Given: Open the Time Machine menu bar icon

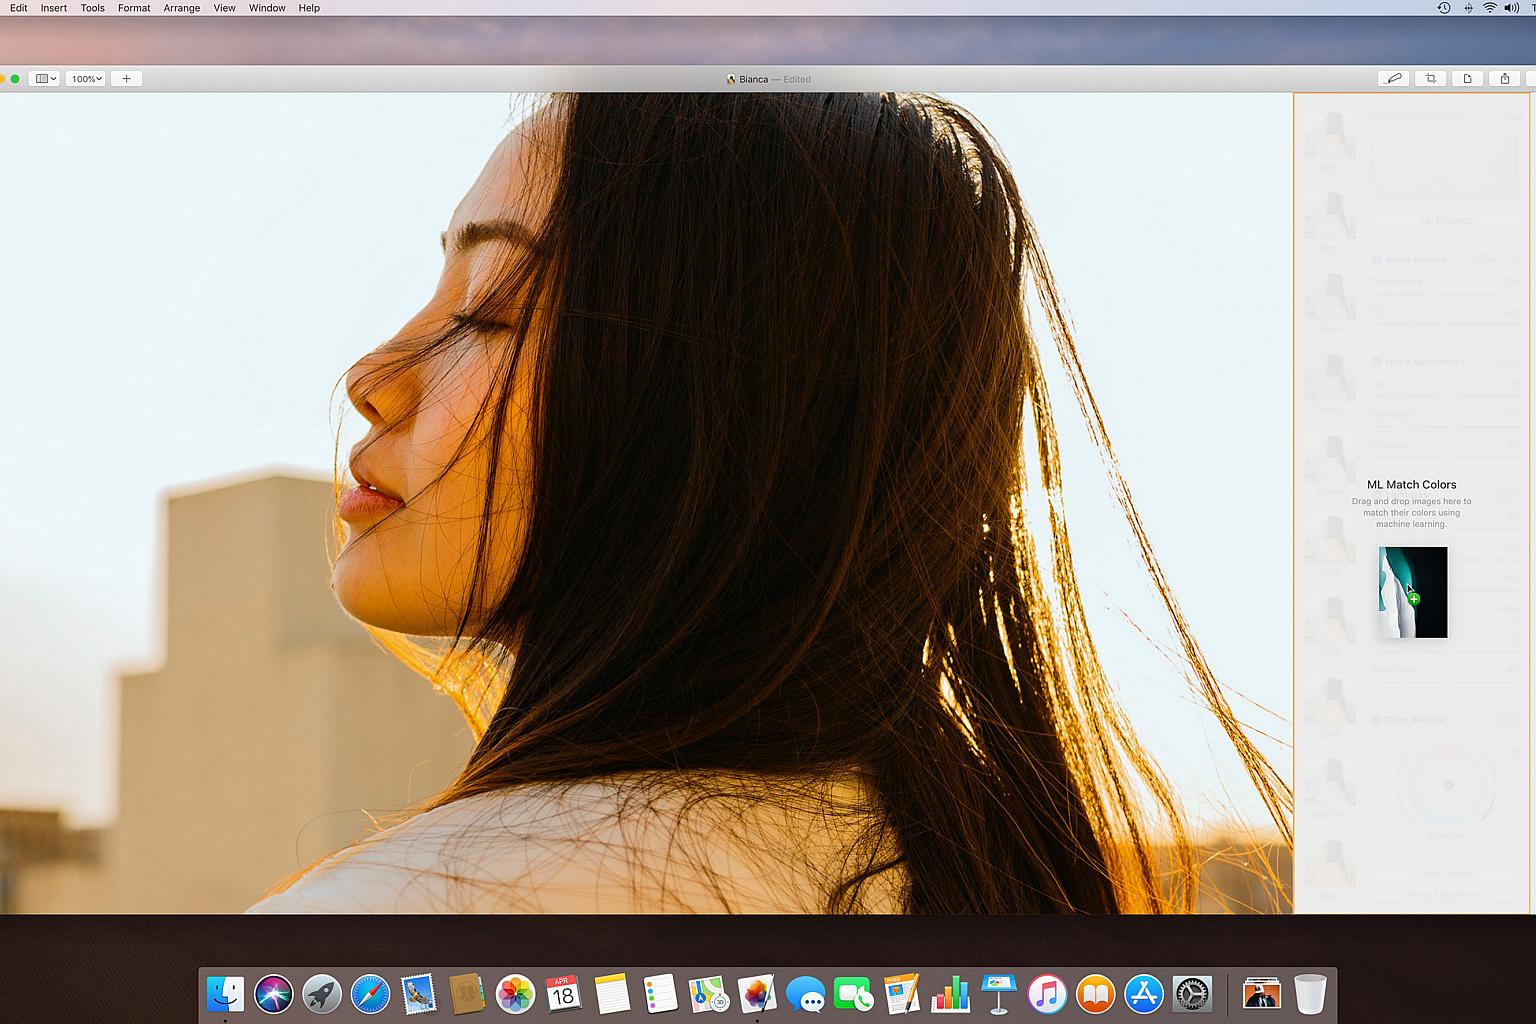Looking at the screenshot, I should pos(1444,8).
